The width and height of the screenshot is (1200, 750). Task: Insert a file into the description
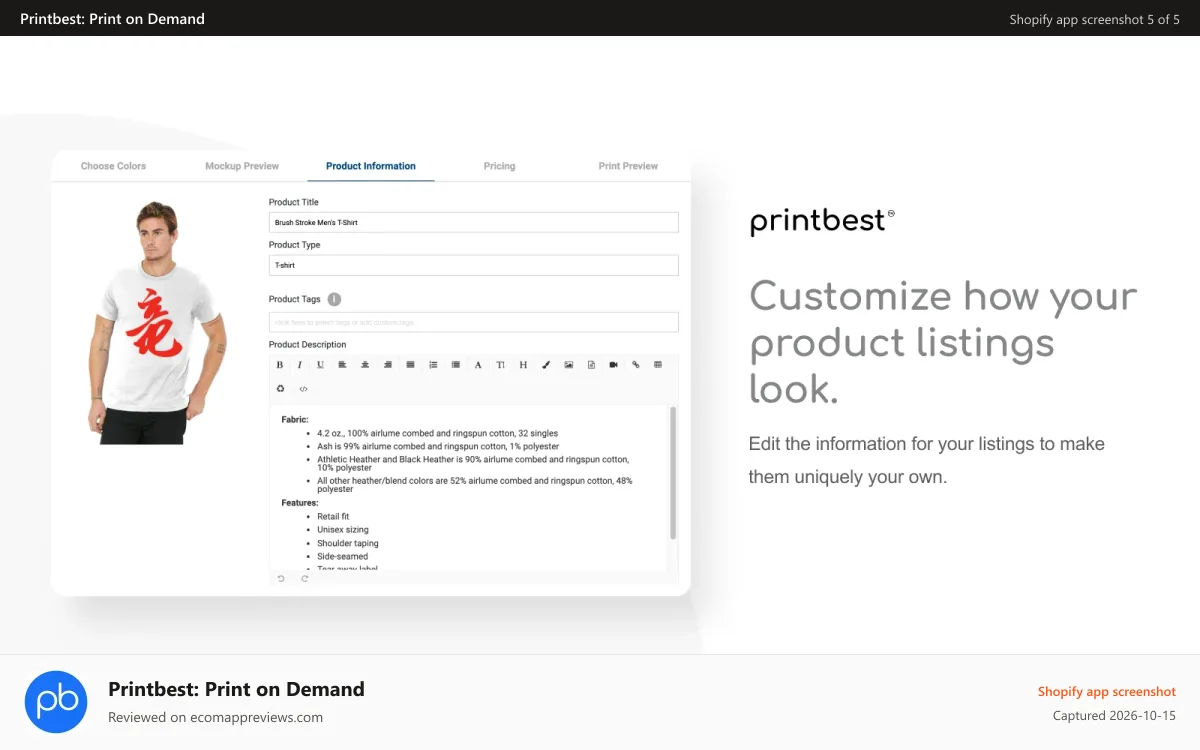pos(591,365)
